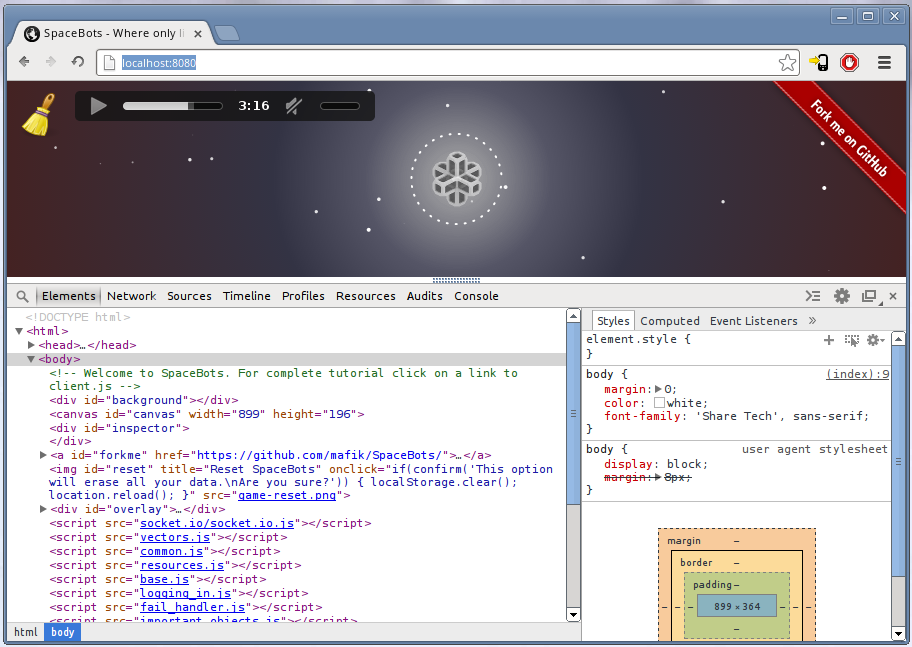Click the New Style Rule plus icon

tap(828, 340)
